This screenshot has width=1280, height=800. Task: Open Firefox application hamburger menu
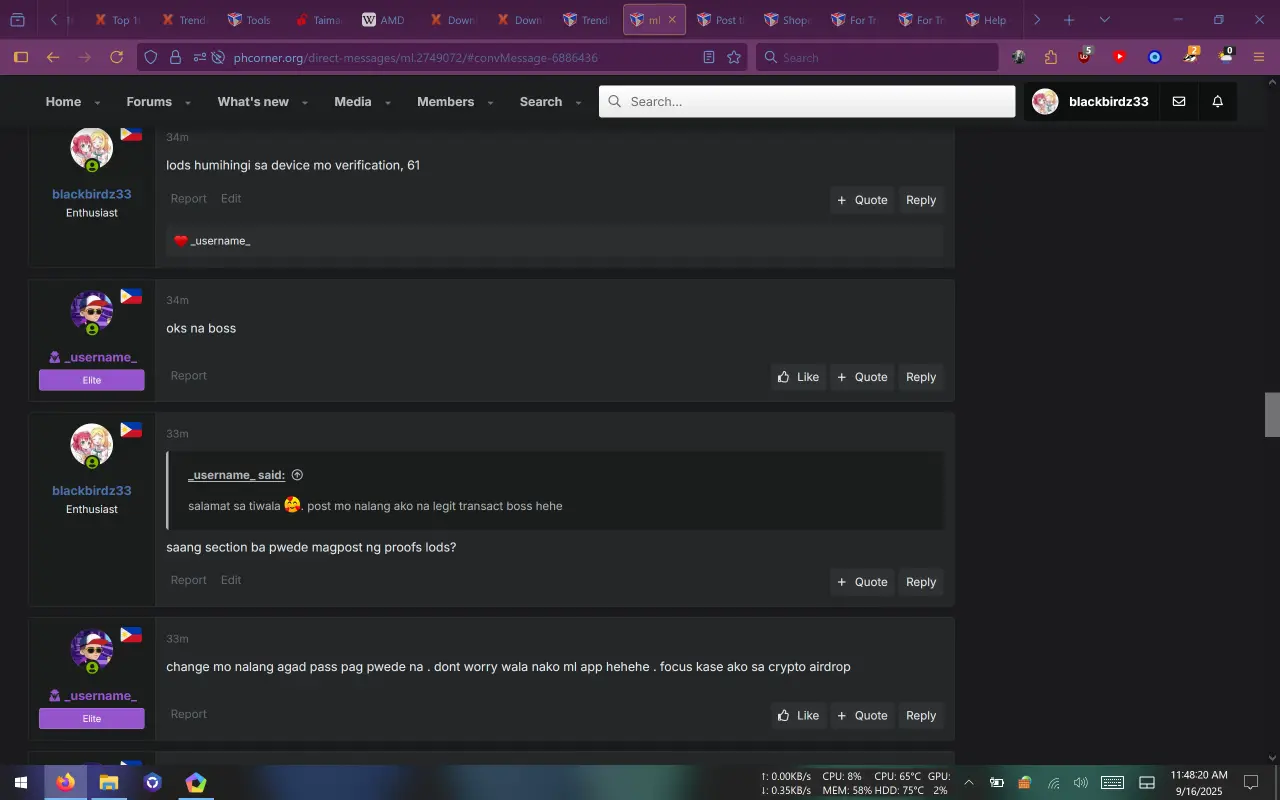tap(1259, 57)
